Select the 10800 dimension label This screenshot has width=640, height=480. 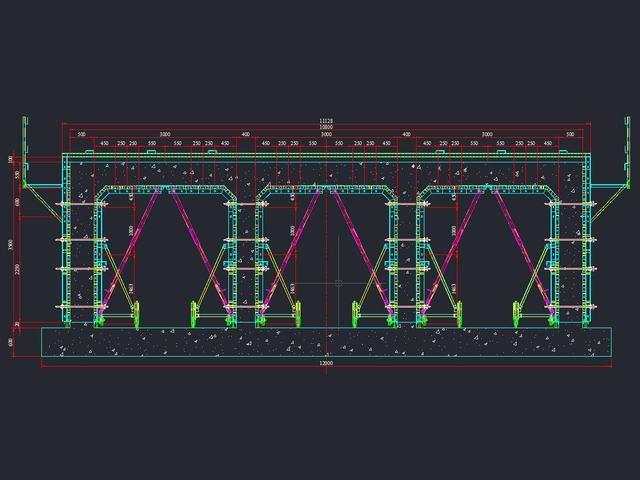click(326, 127)
